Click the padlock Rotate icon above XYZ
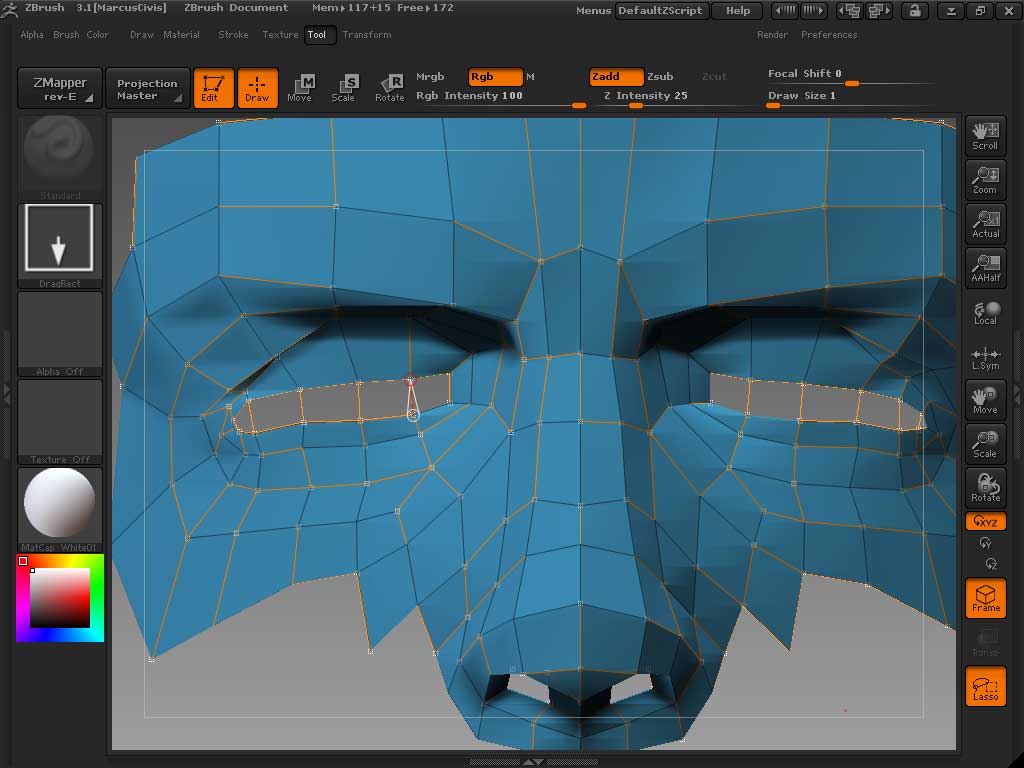The image size is (1024, 768). click(985, 488)
